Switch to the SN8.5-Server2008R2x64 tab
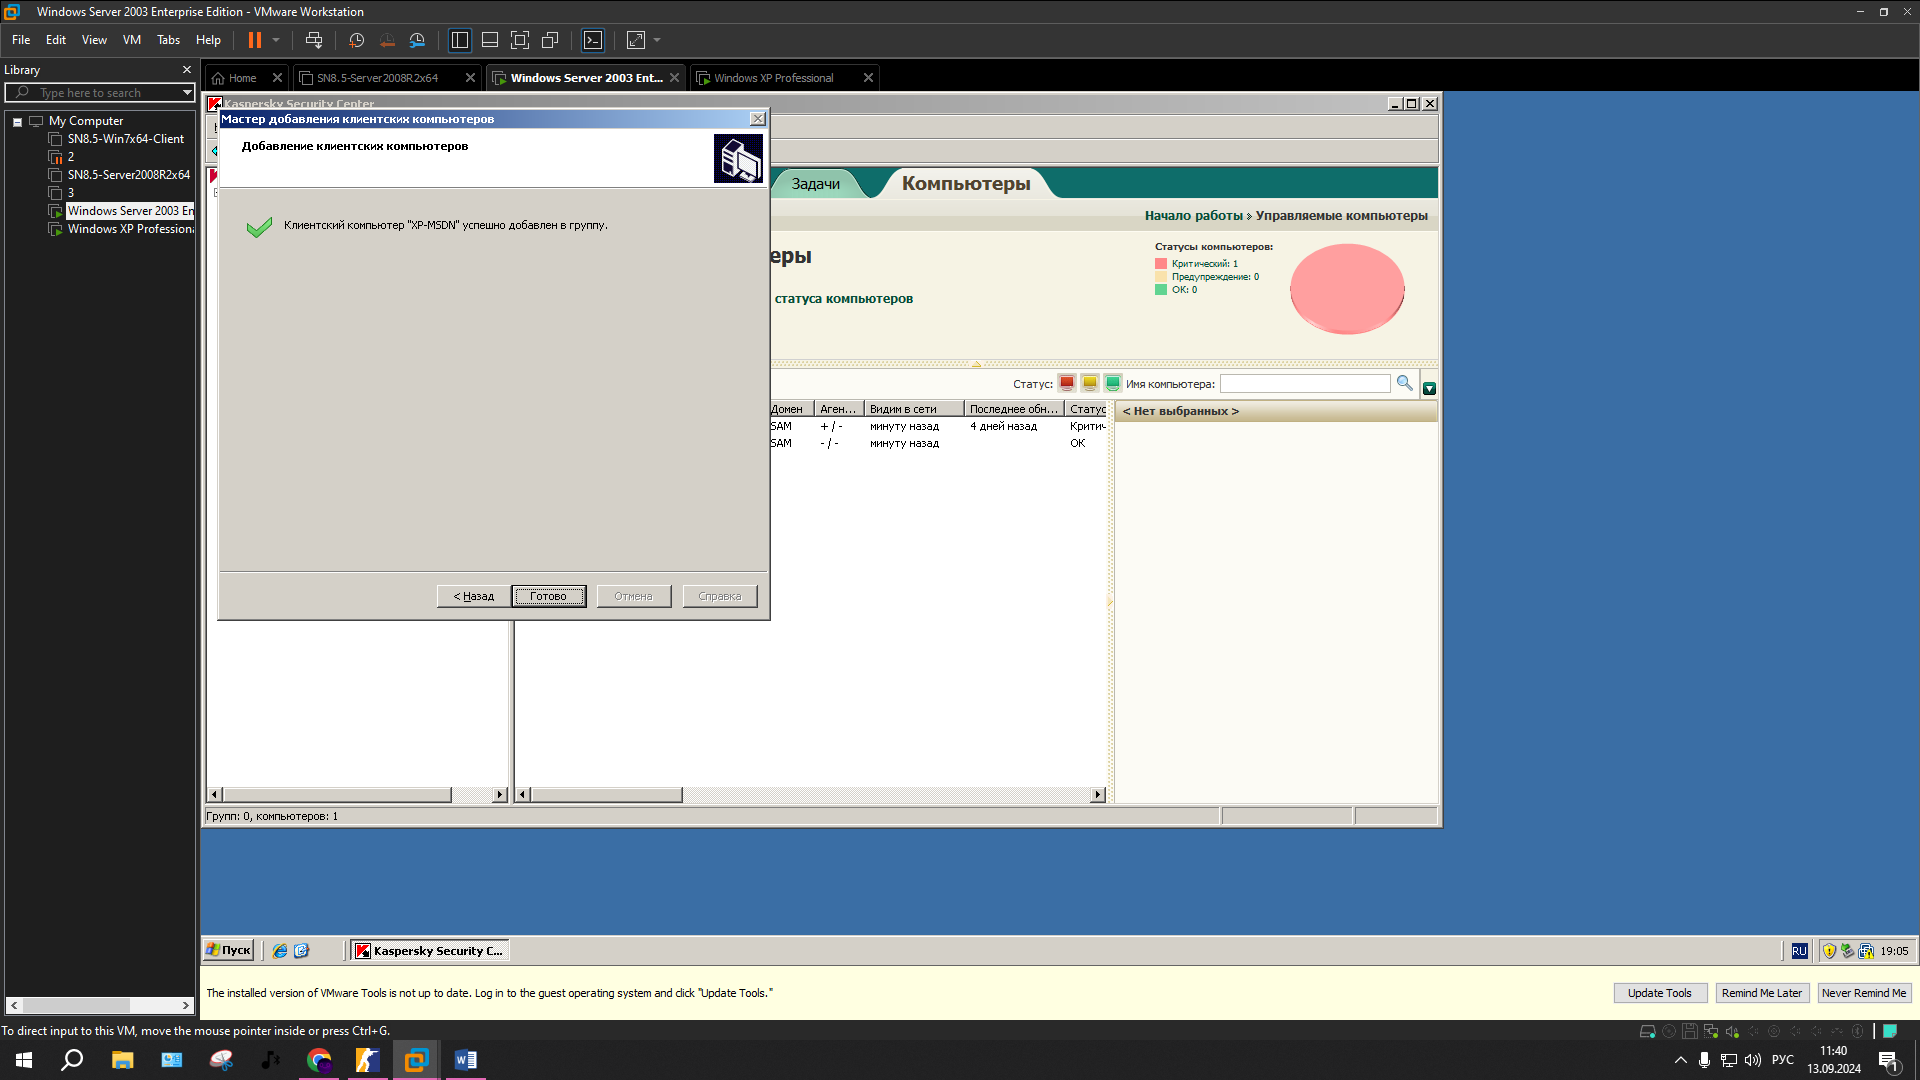Screen dimensions: 1920x1080 point(377,78)
